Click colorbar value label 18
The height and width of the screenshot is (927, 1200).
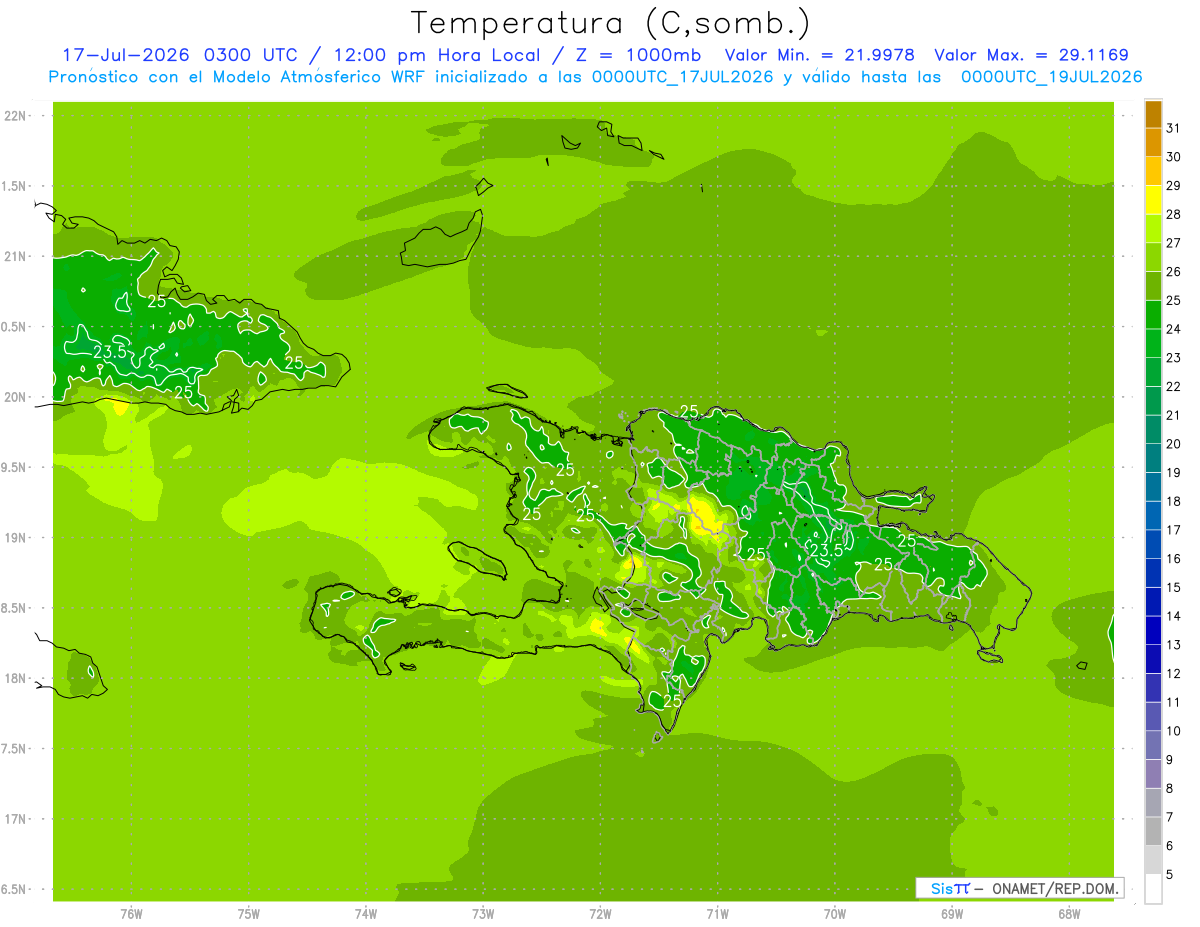[1174, 501]
